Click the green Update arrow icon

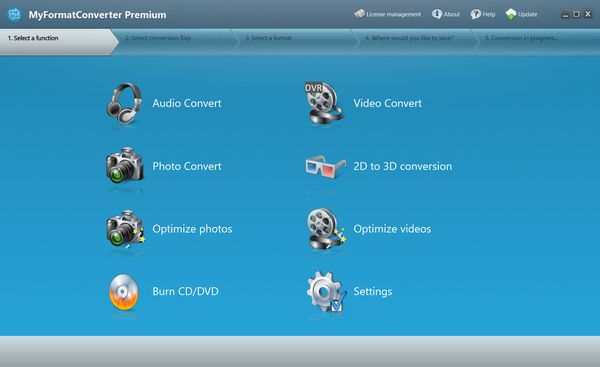pyautogui.click(x=511, y=14)
